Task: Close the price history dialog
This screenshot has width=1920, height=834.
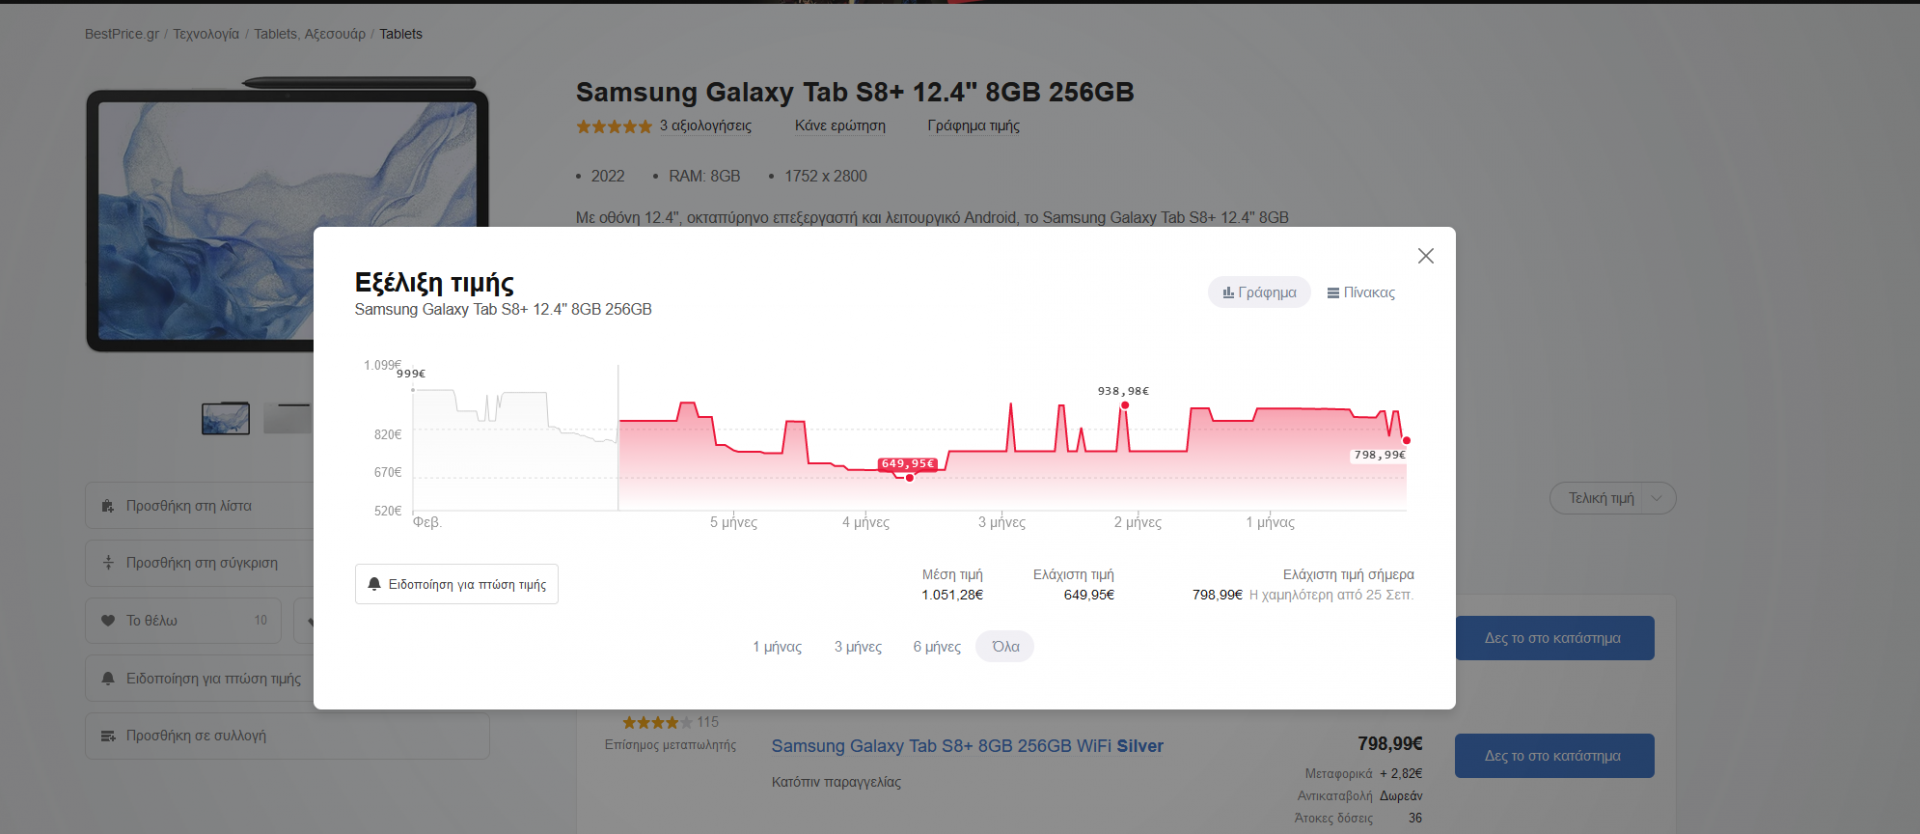Action: [x=1425, y=256]
